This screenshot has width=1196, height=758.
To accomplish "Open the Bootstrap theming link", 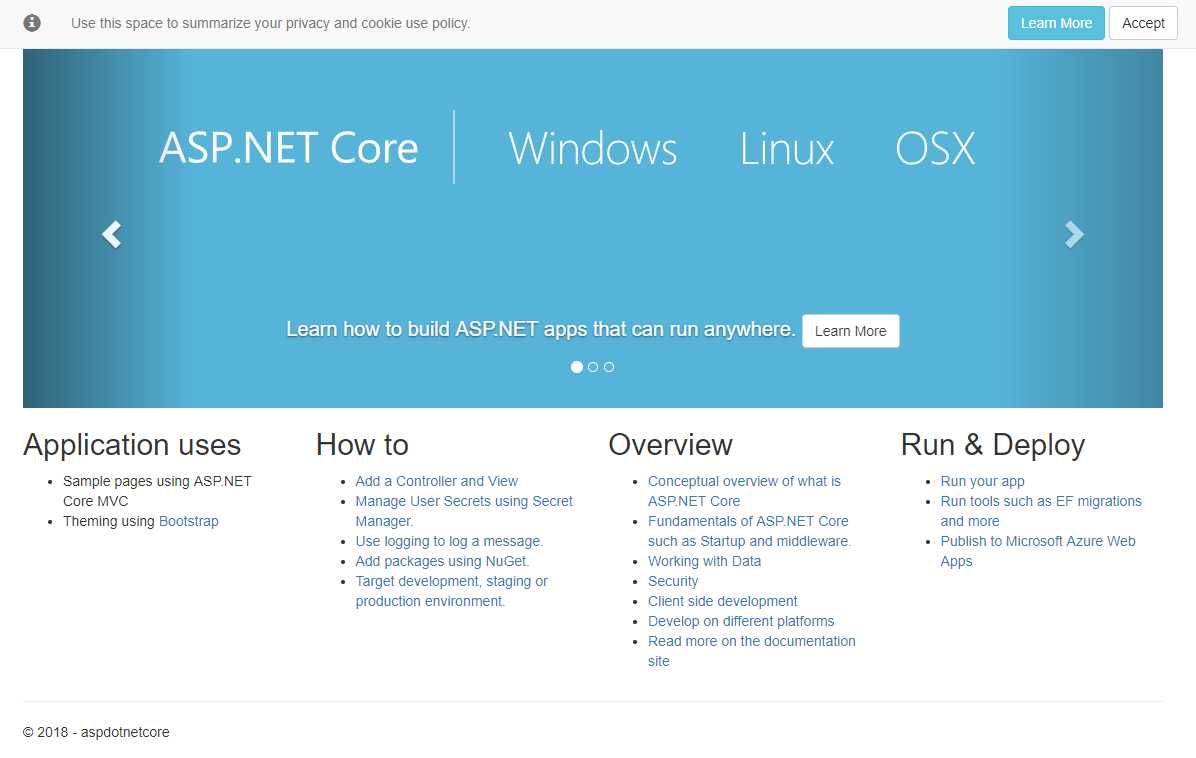I will (188, 521).
